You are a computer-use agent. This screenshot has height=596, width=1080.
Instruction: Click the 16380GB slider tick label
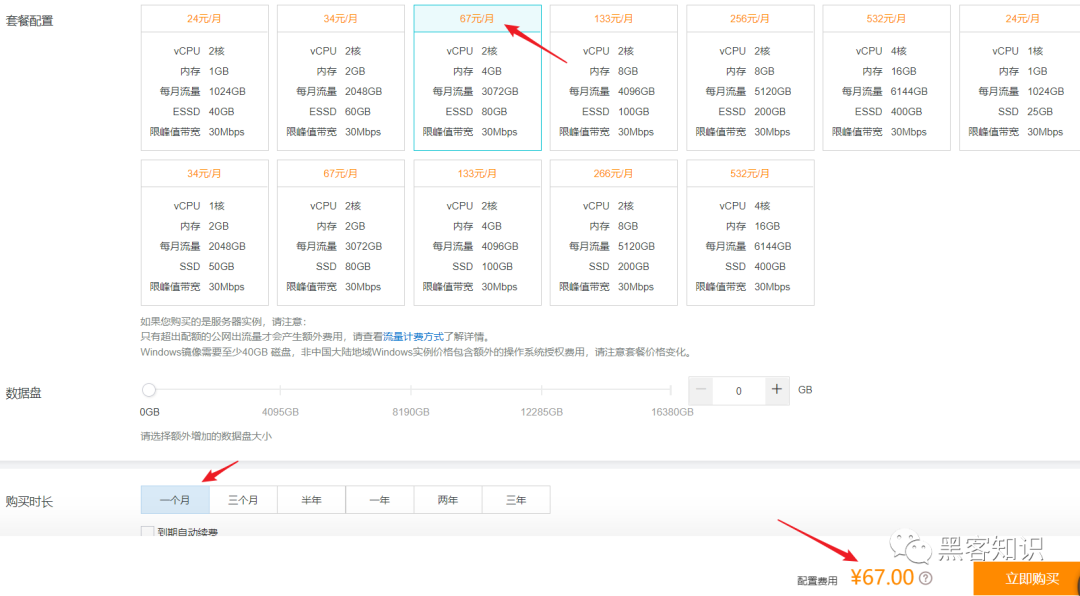click(x=672, y=412)
